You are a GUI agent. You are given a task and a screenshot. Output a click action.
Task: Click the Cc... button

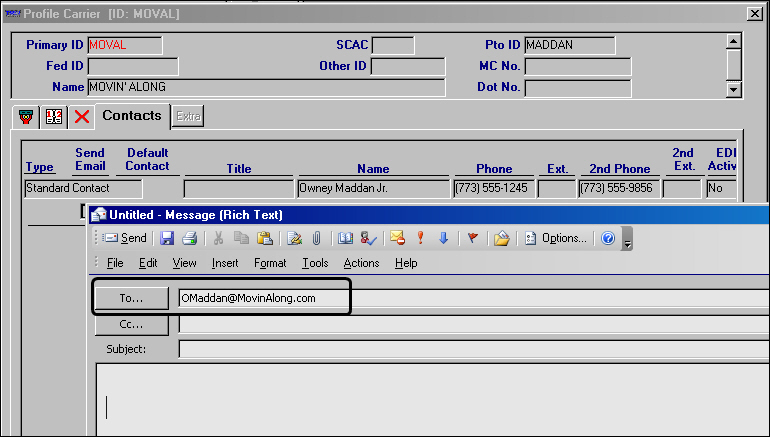click(x=132, y=324)
